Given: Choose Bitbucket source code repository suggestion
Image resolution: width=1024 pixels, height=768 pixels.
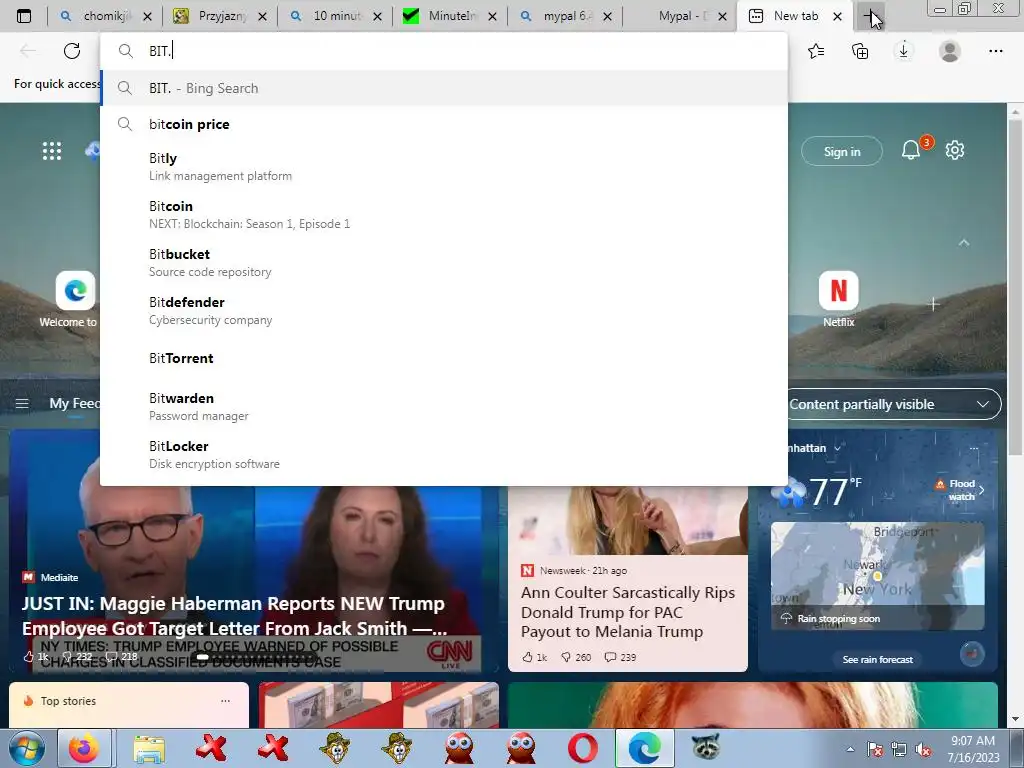Looking at the screenshot, I should click(x=444, y=263).
